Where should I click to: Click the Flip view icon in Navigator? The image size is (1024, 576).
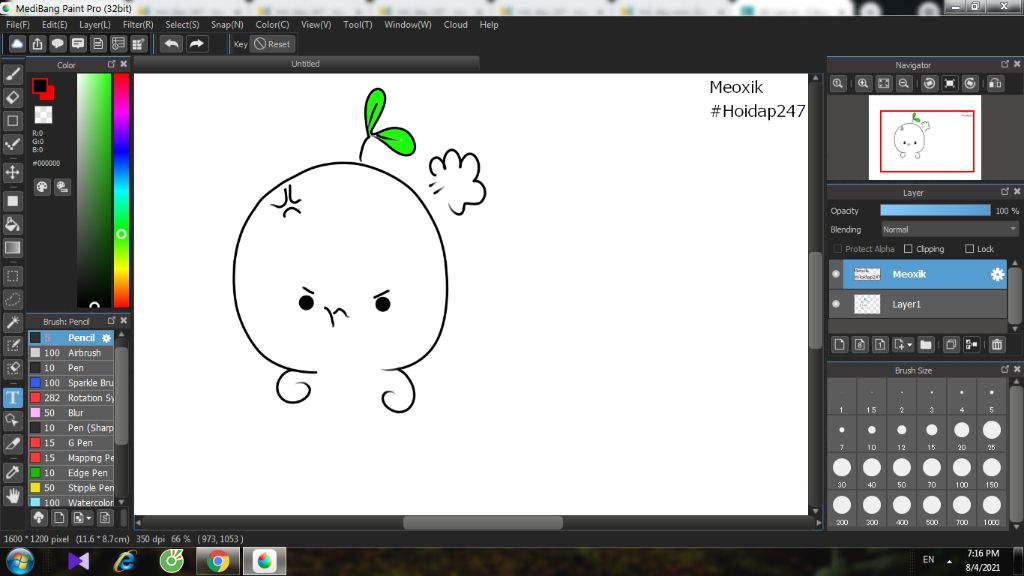[995, 84]
